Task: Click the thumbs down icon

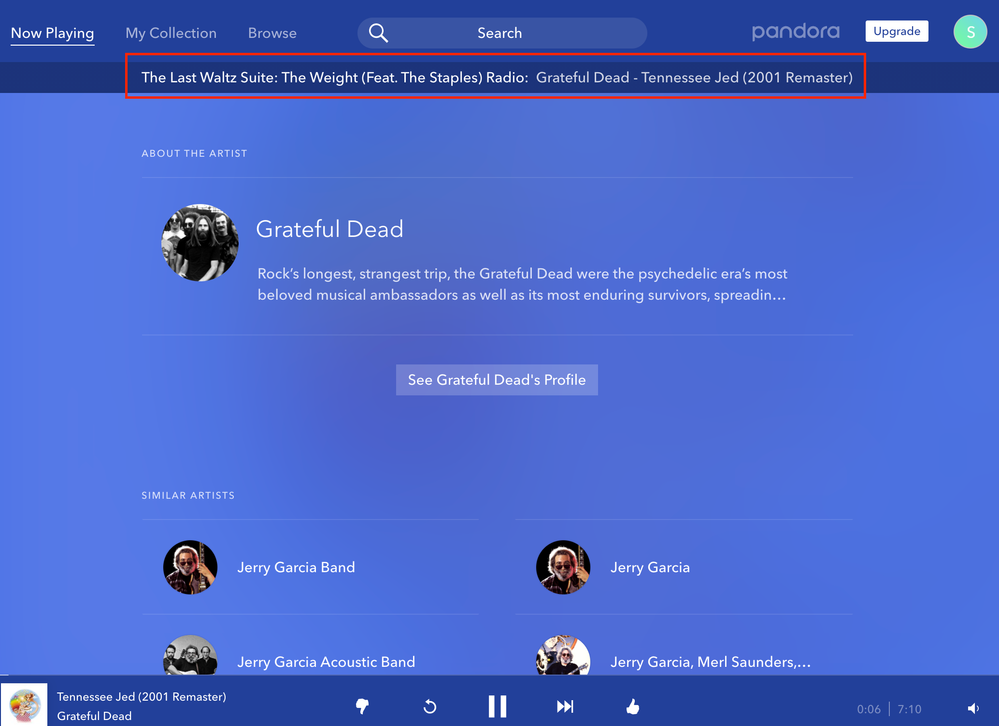Action: tap(362, 707)
